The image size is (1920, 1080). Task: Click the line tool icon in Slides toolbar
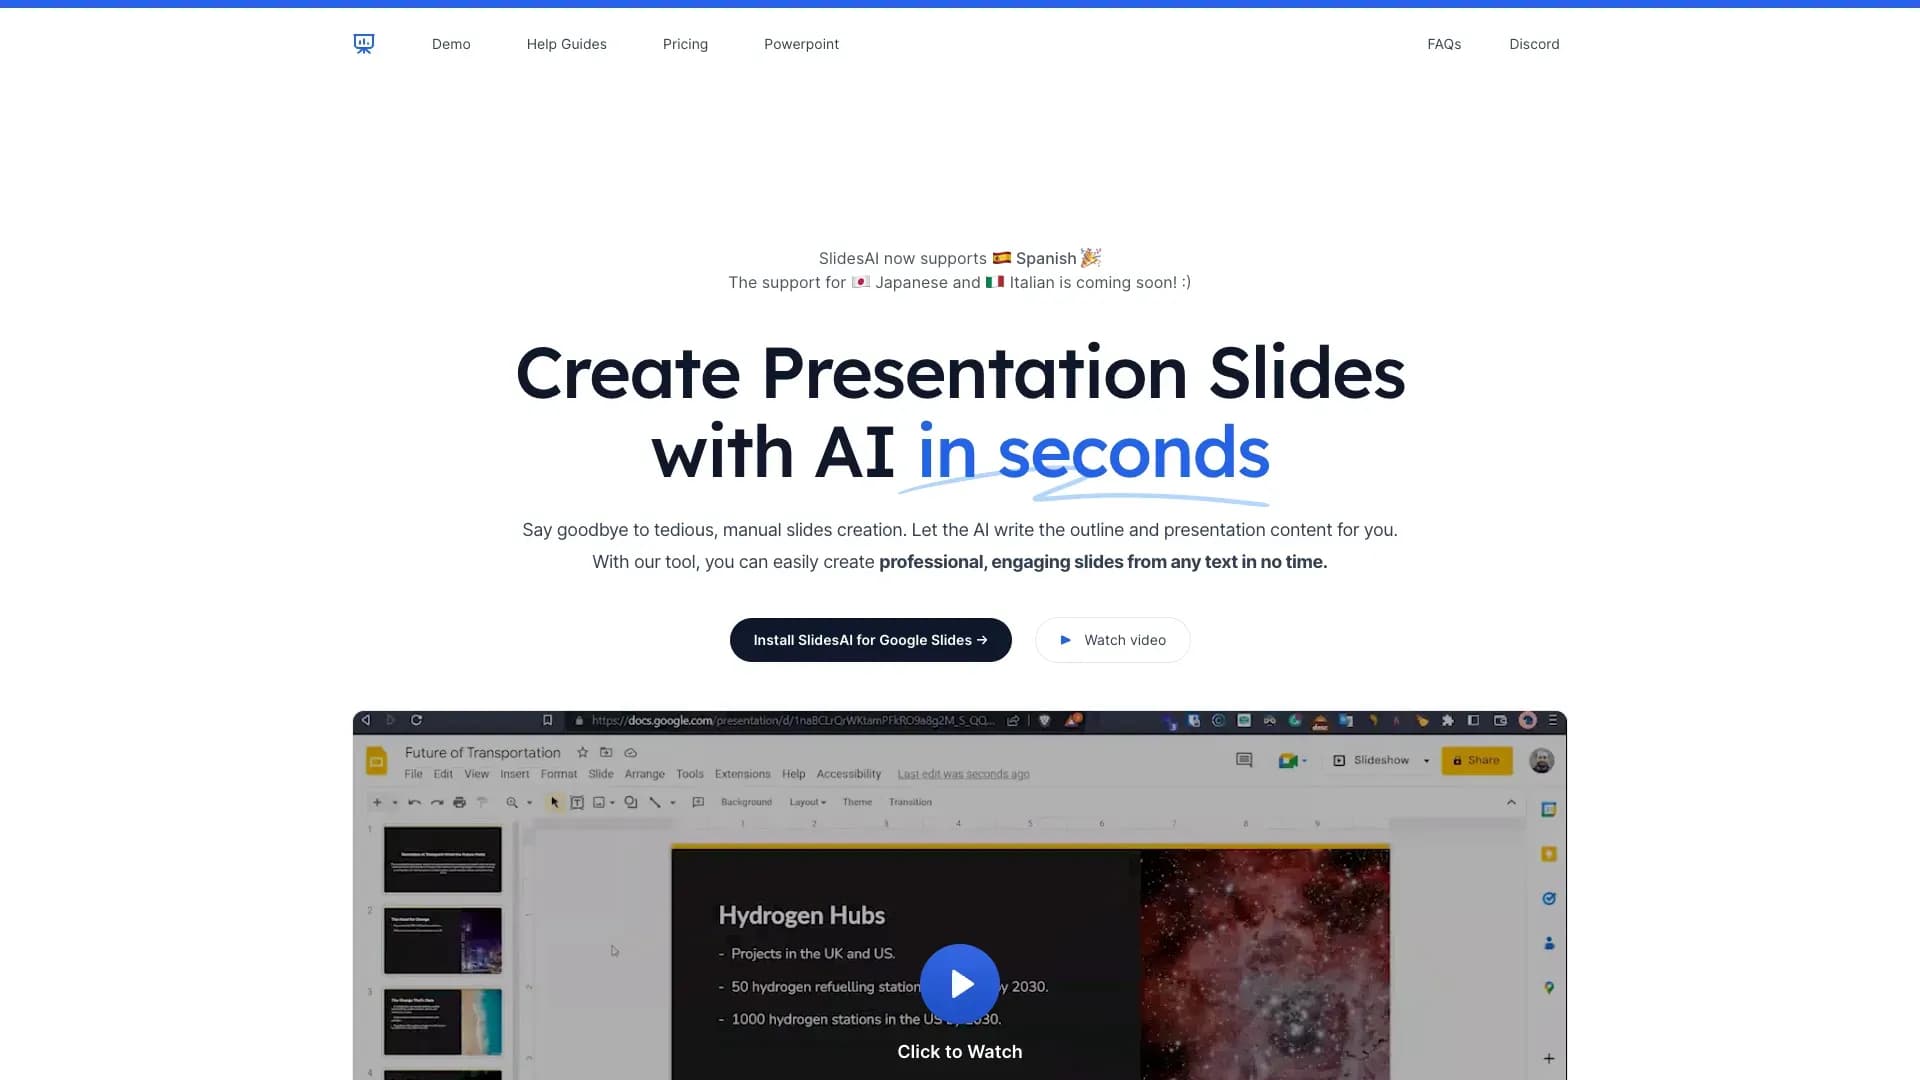point(655,802)
